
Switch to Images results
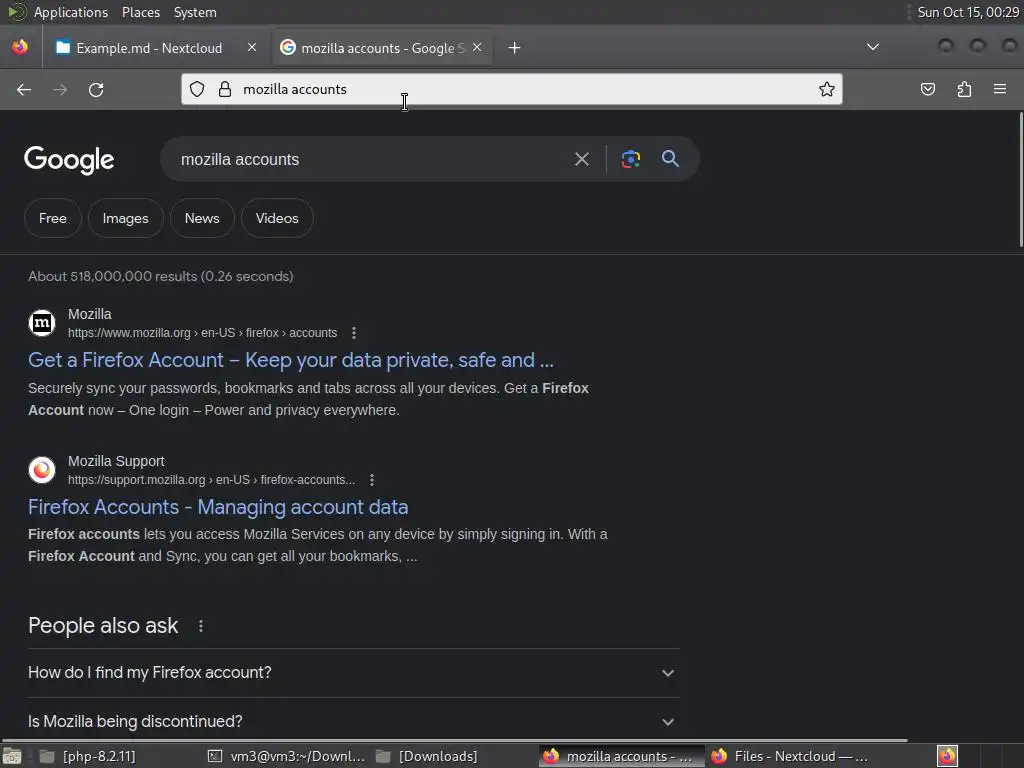point(125,218)
